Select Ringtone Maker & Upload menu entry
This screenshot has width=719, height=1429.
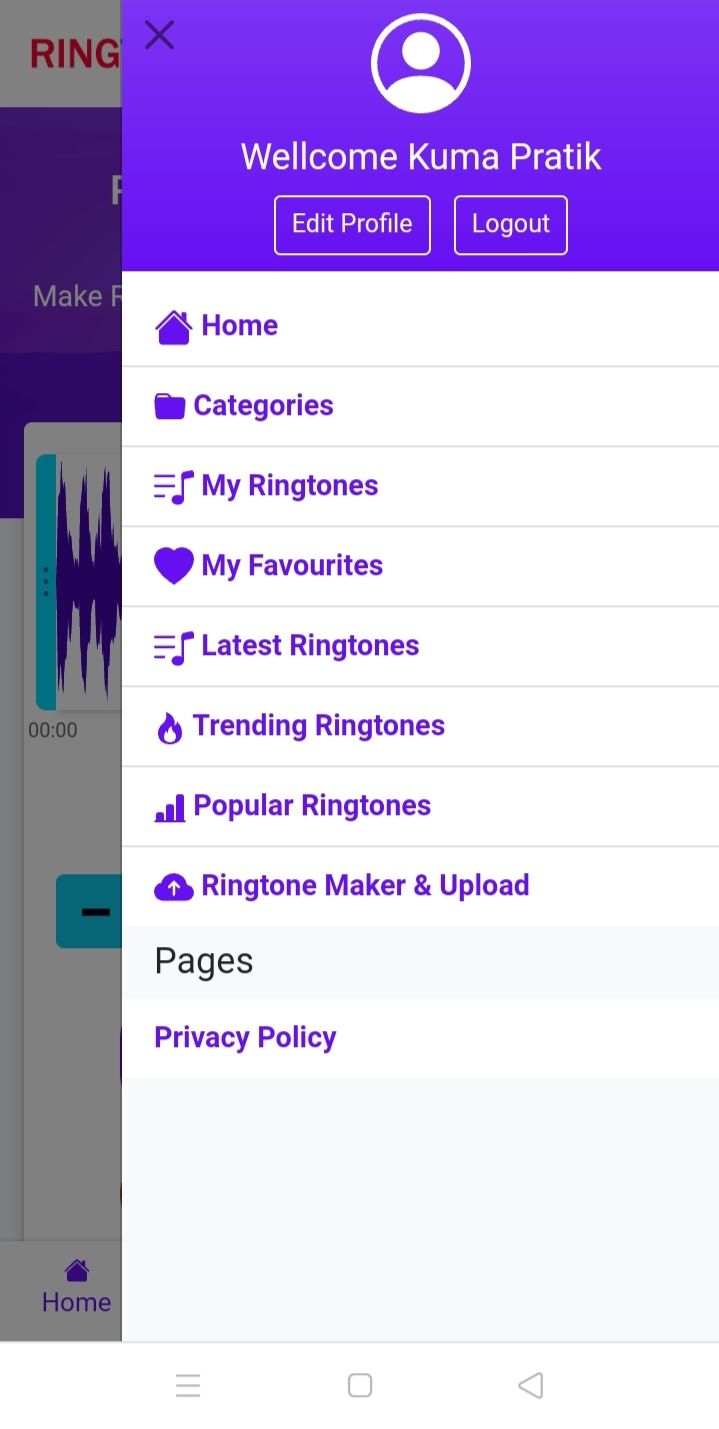pos(365,886)
